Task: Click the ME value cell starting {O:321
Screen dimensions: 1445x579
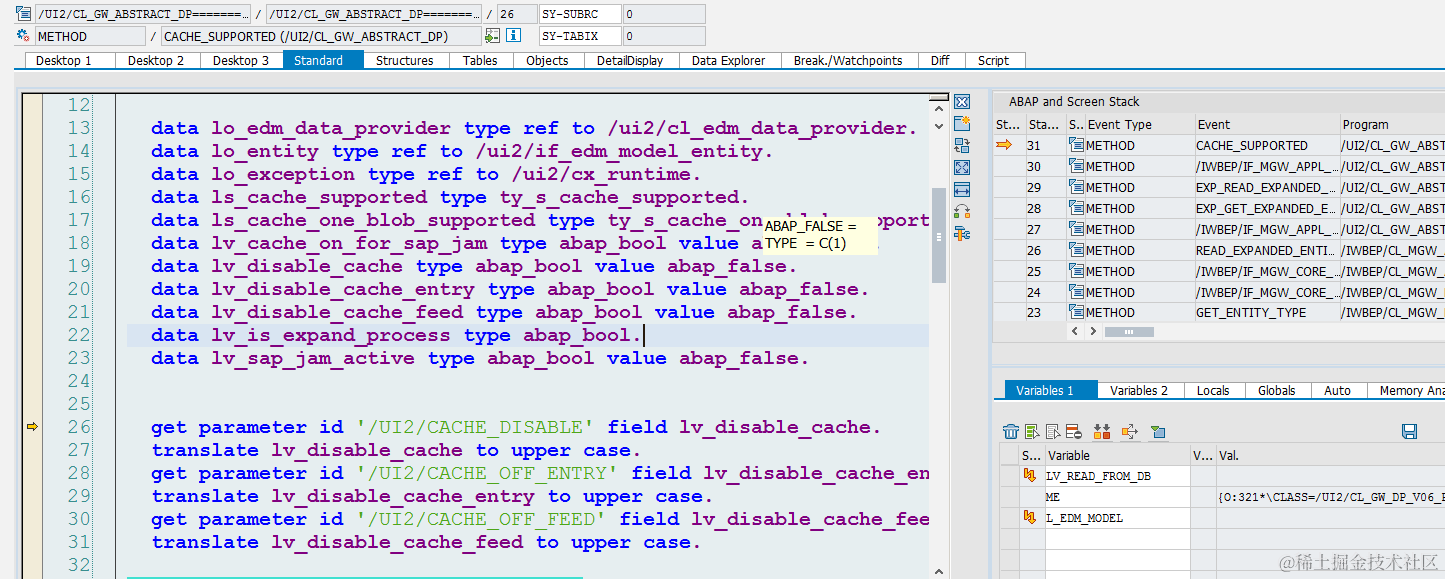Action: [1330, 497]
